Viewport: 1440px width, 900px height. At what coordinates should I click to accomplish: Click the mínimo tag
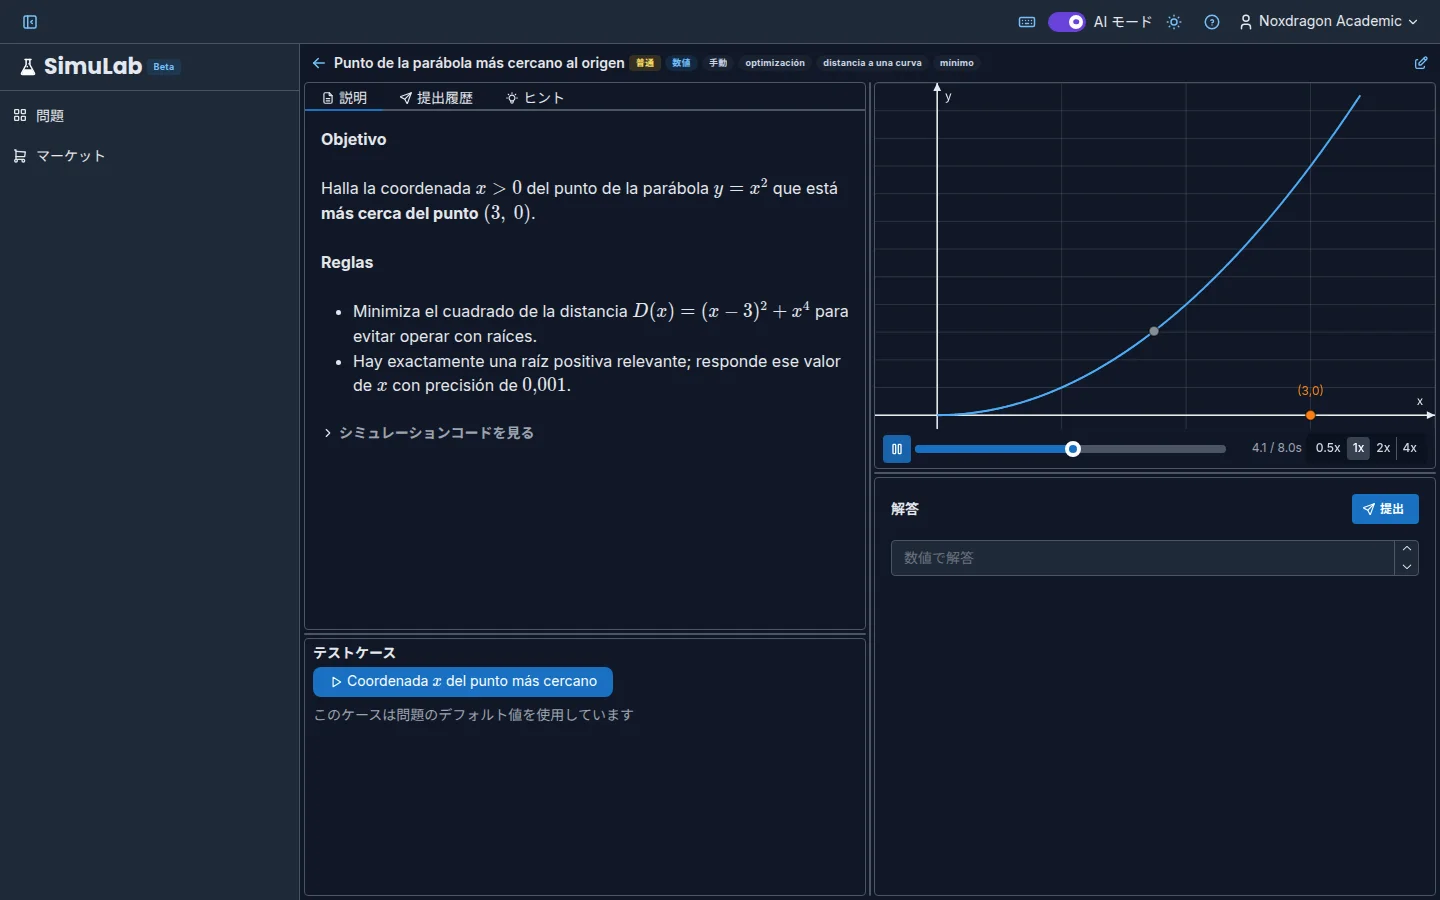[957, 63]
